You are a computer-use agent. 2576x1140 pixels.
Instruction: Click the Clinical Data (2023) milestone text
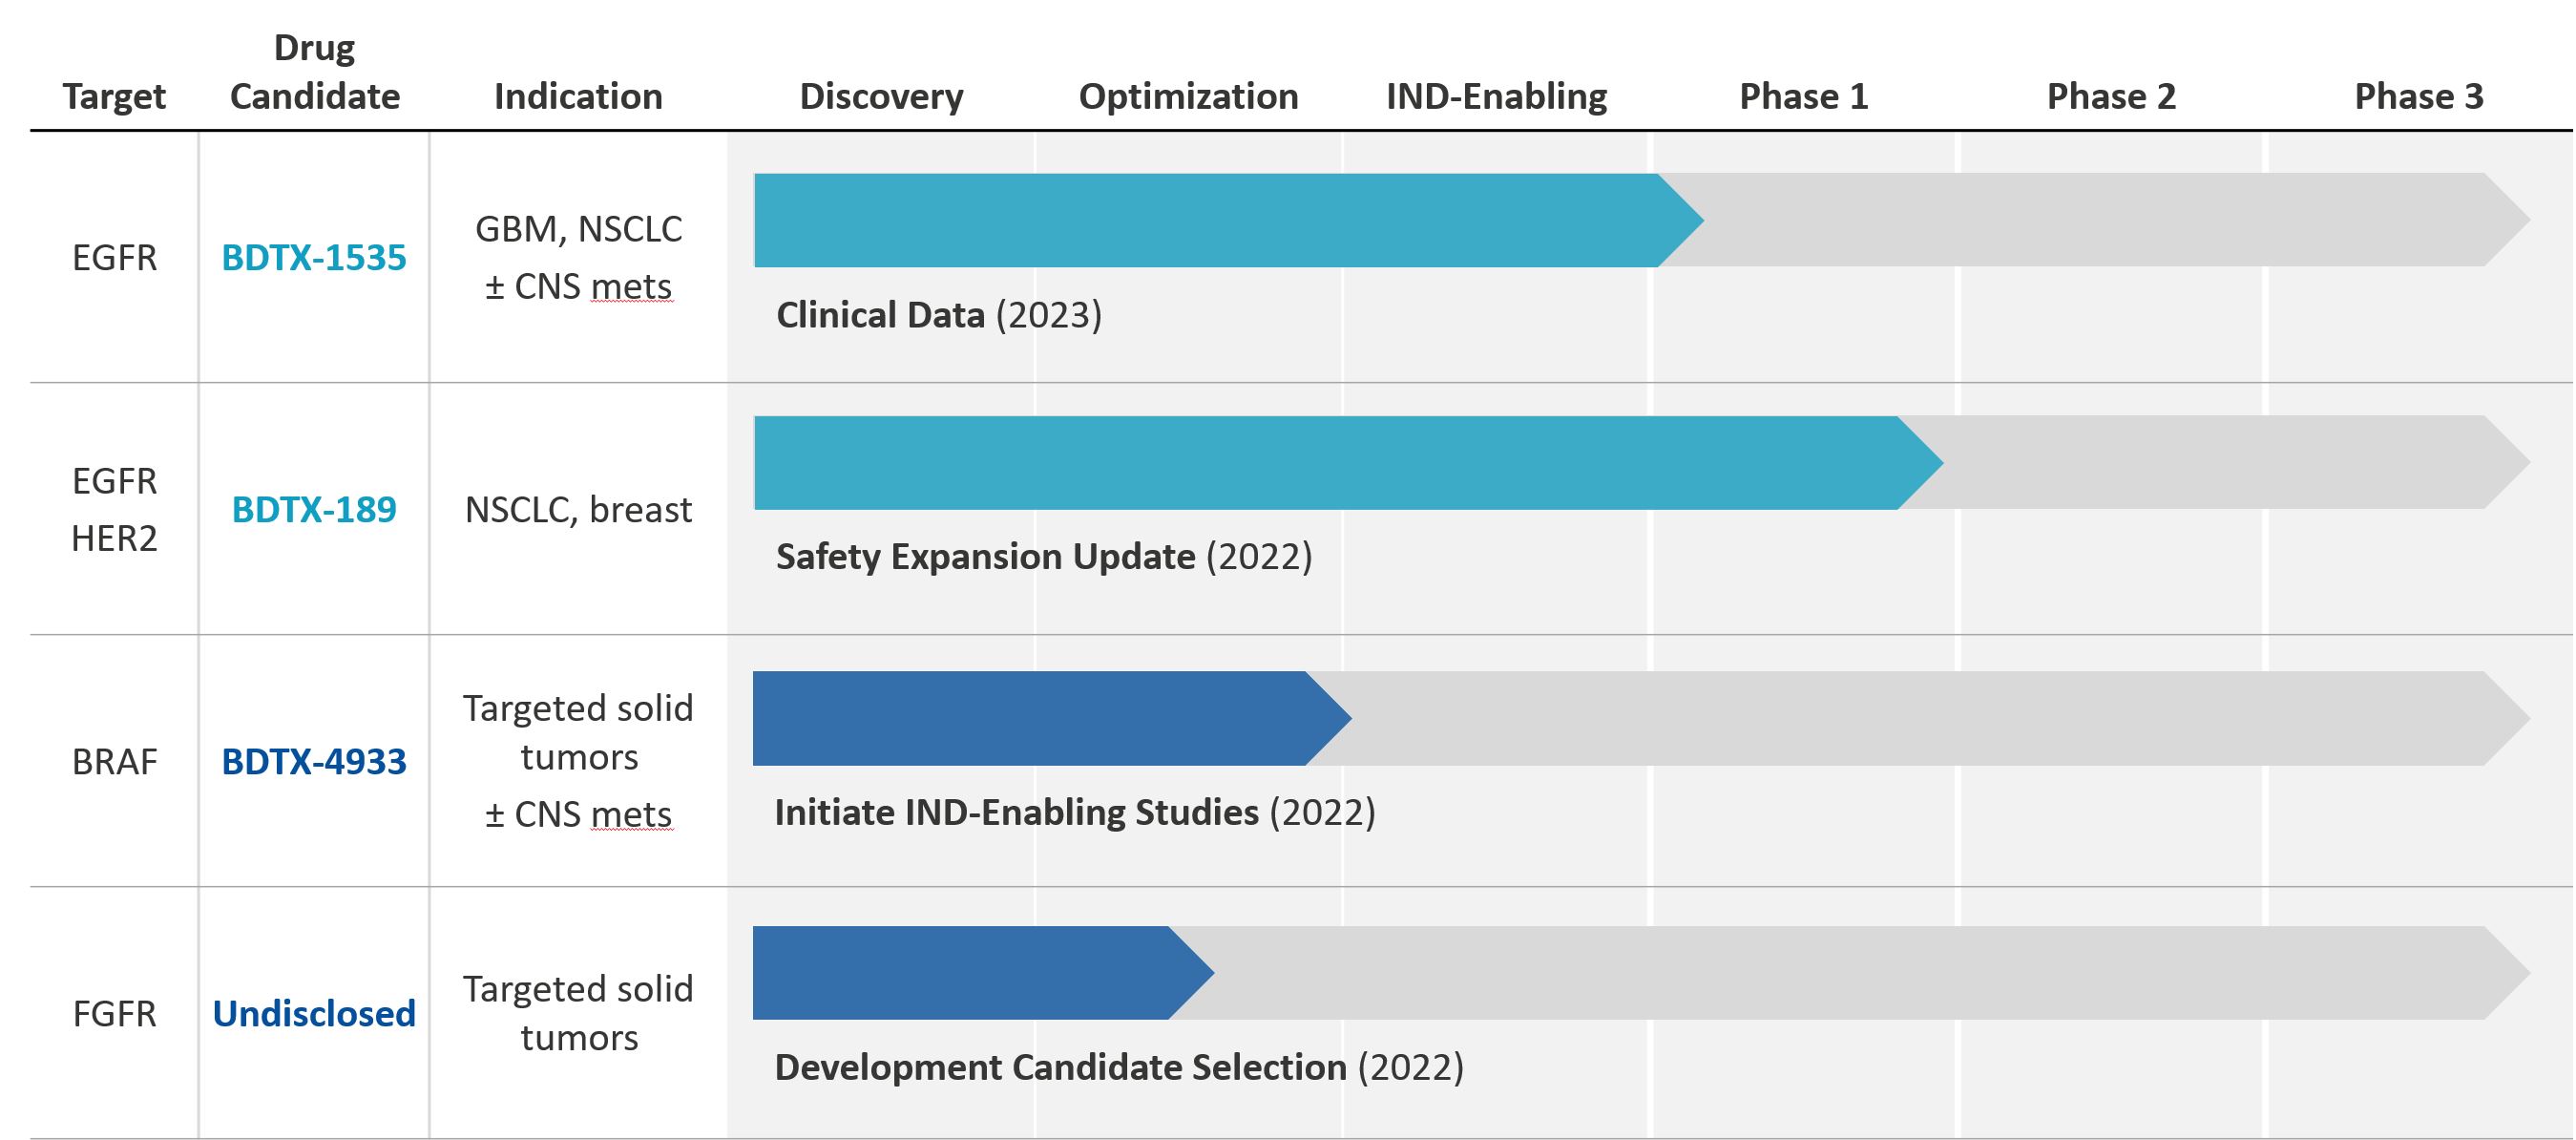(938, 315)
